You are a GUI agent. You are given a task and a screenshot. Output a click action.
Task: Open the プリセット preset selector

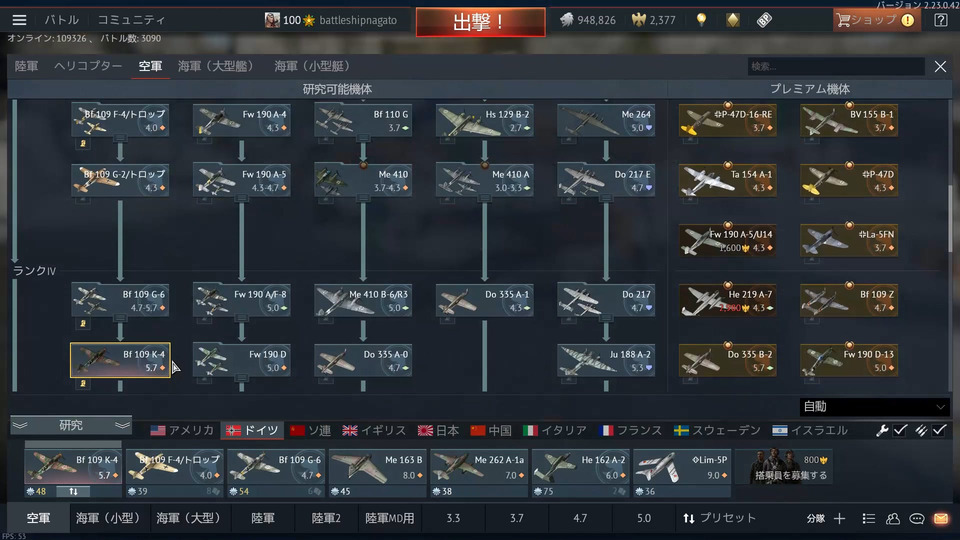click(720, 519)
